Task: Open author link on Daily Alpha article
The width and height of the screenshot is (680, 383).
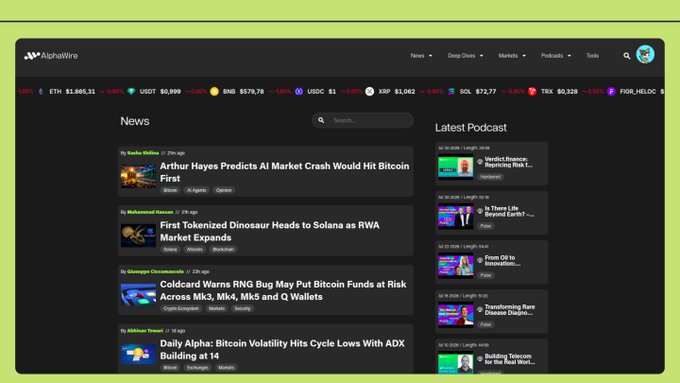Action: click(145, 331)
